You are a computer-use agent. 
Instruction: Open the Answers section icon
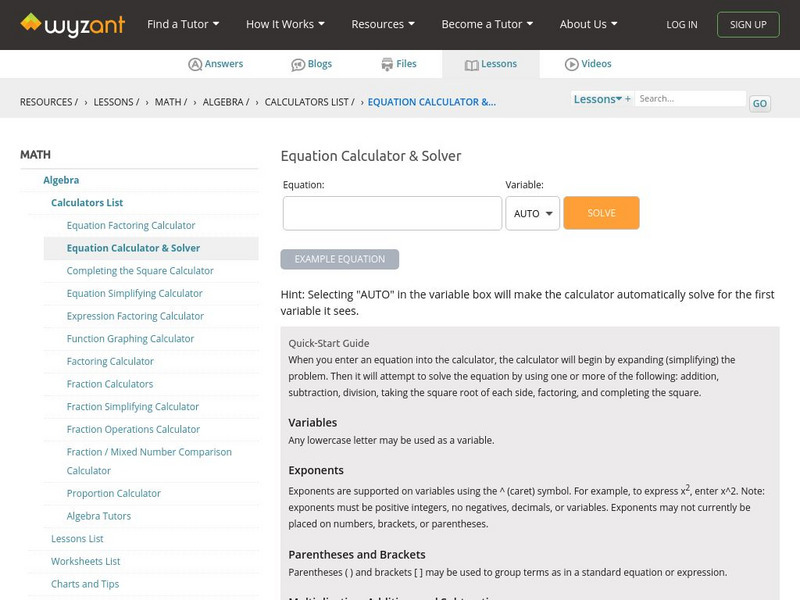click(x=195, y=64)
